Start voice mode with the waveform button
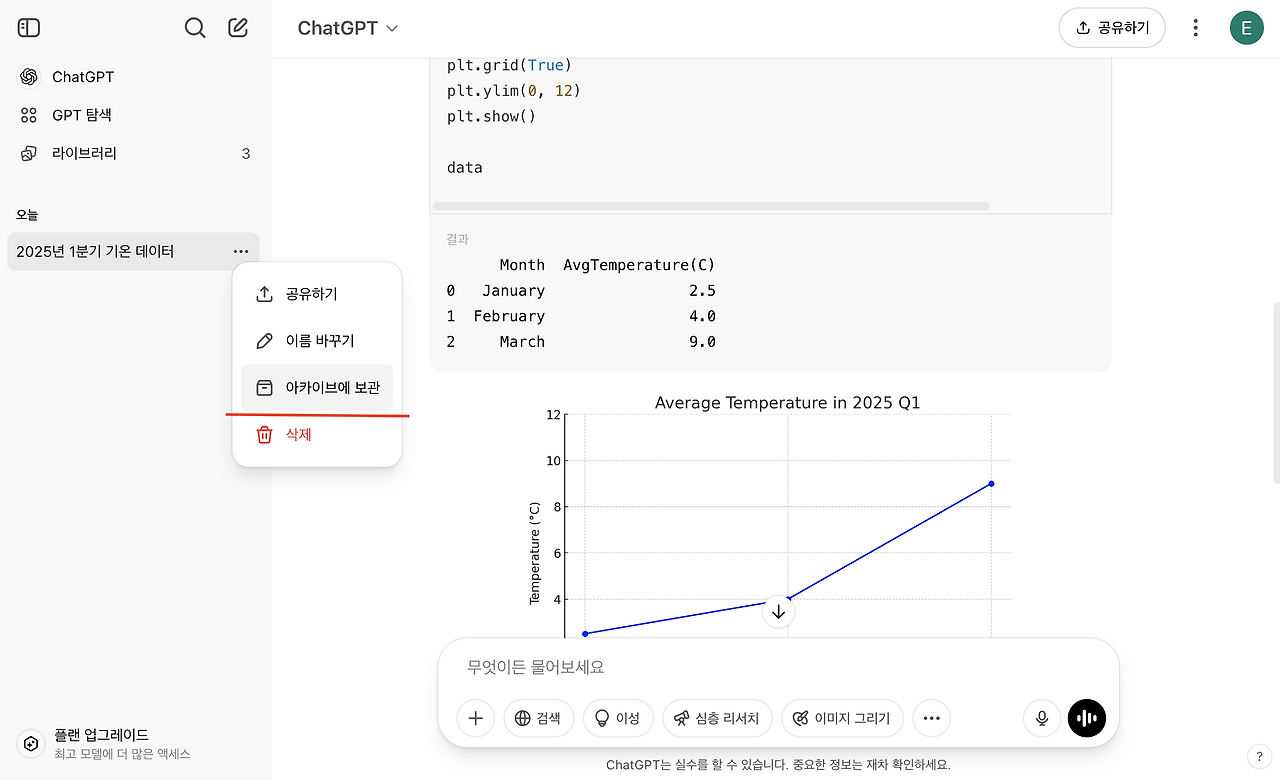 pyautogui.click(x=1087, y=718)
